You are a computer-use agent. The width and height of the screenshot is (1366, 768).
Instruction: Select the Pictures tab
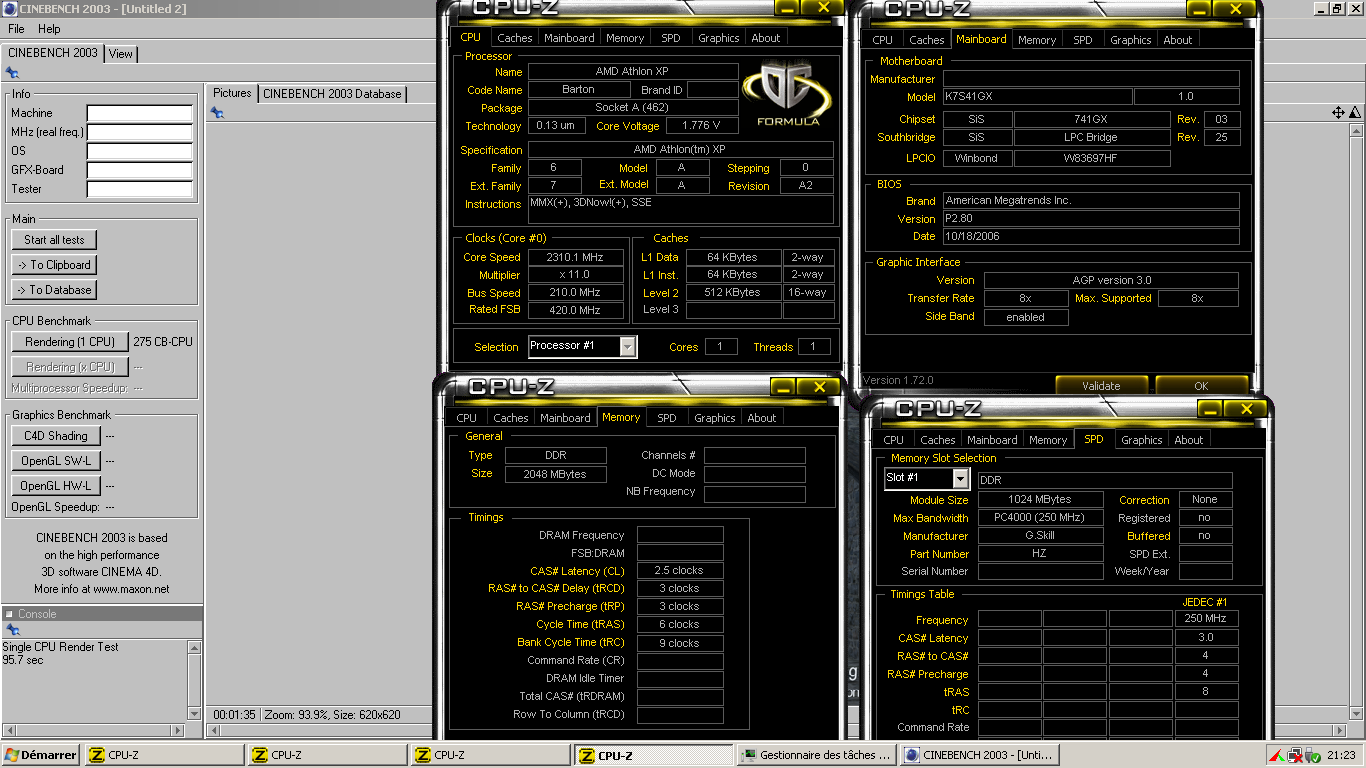(232, 93)
